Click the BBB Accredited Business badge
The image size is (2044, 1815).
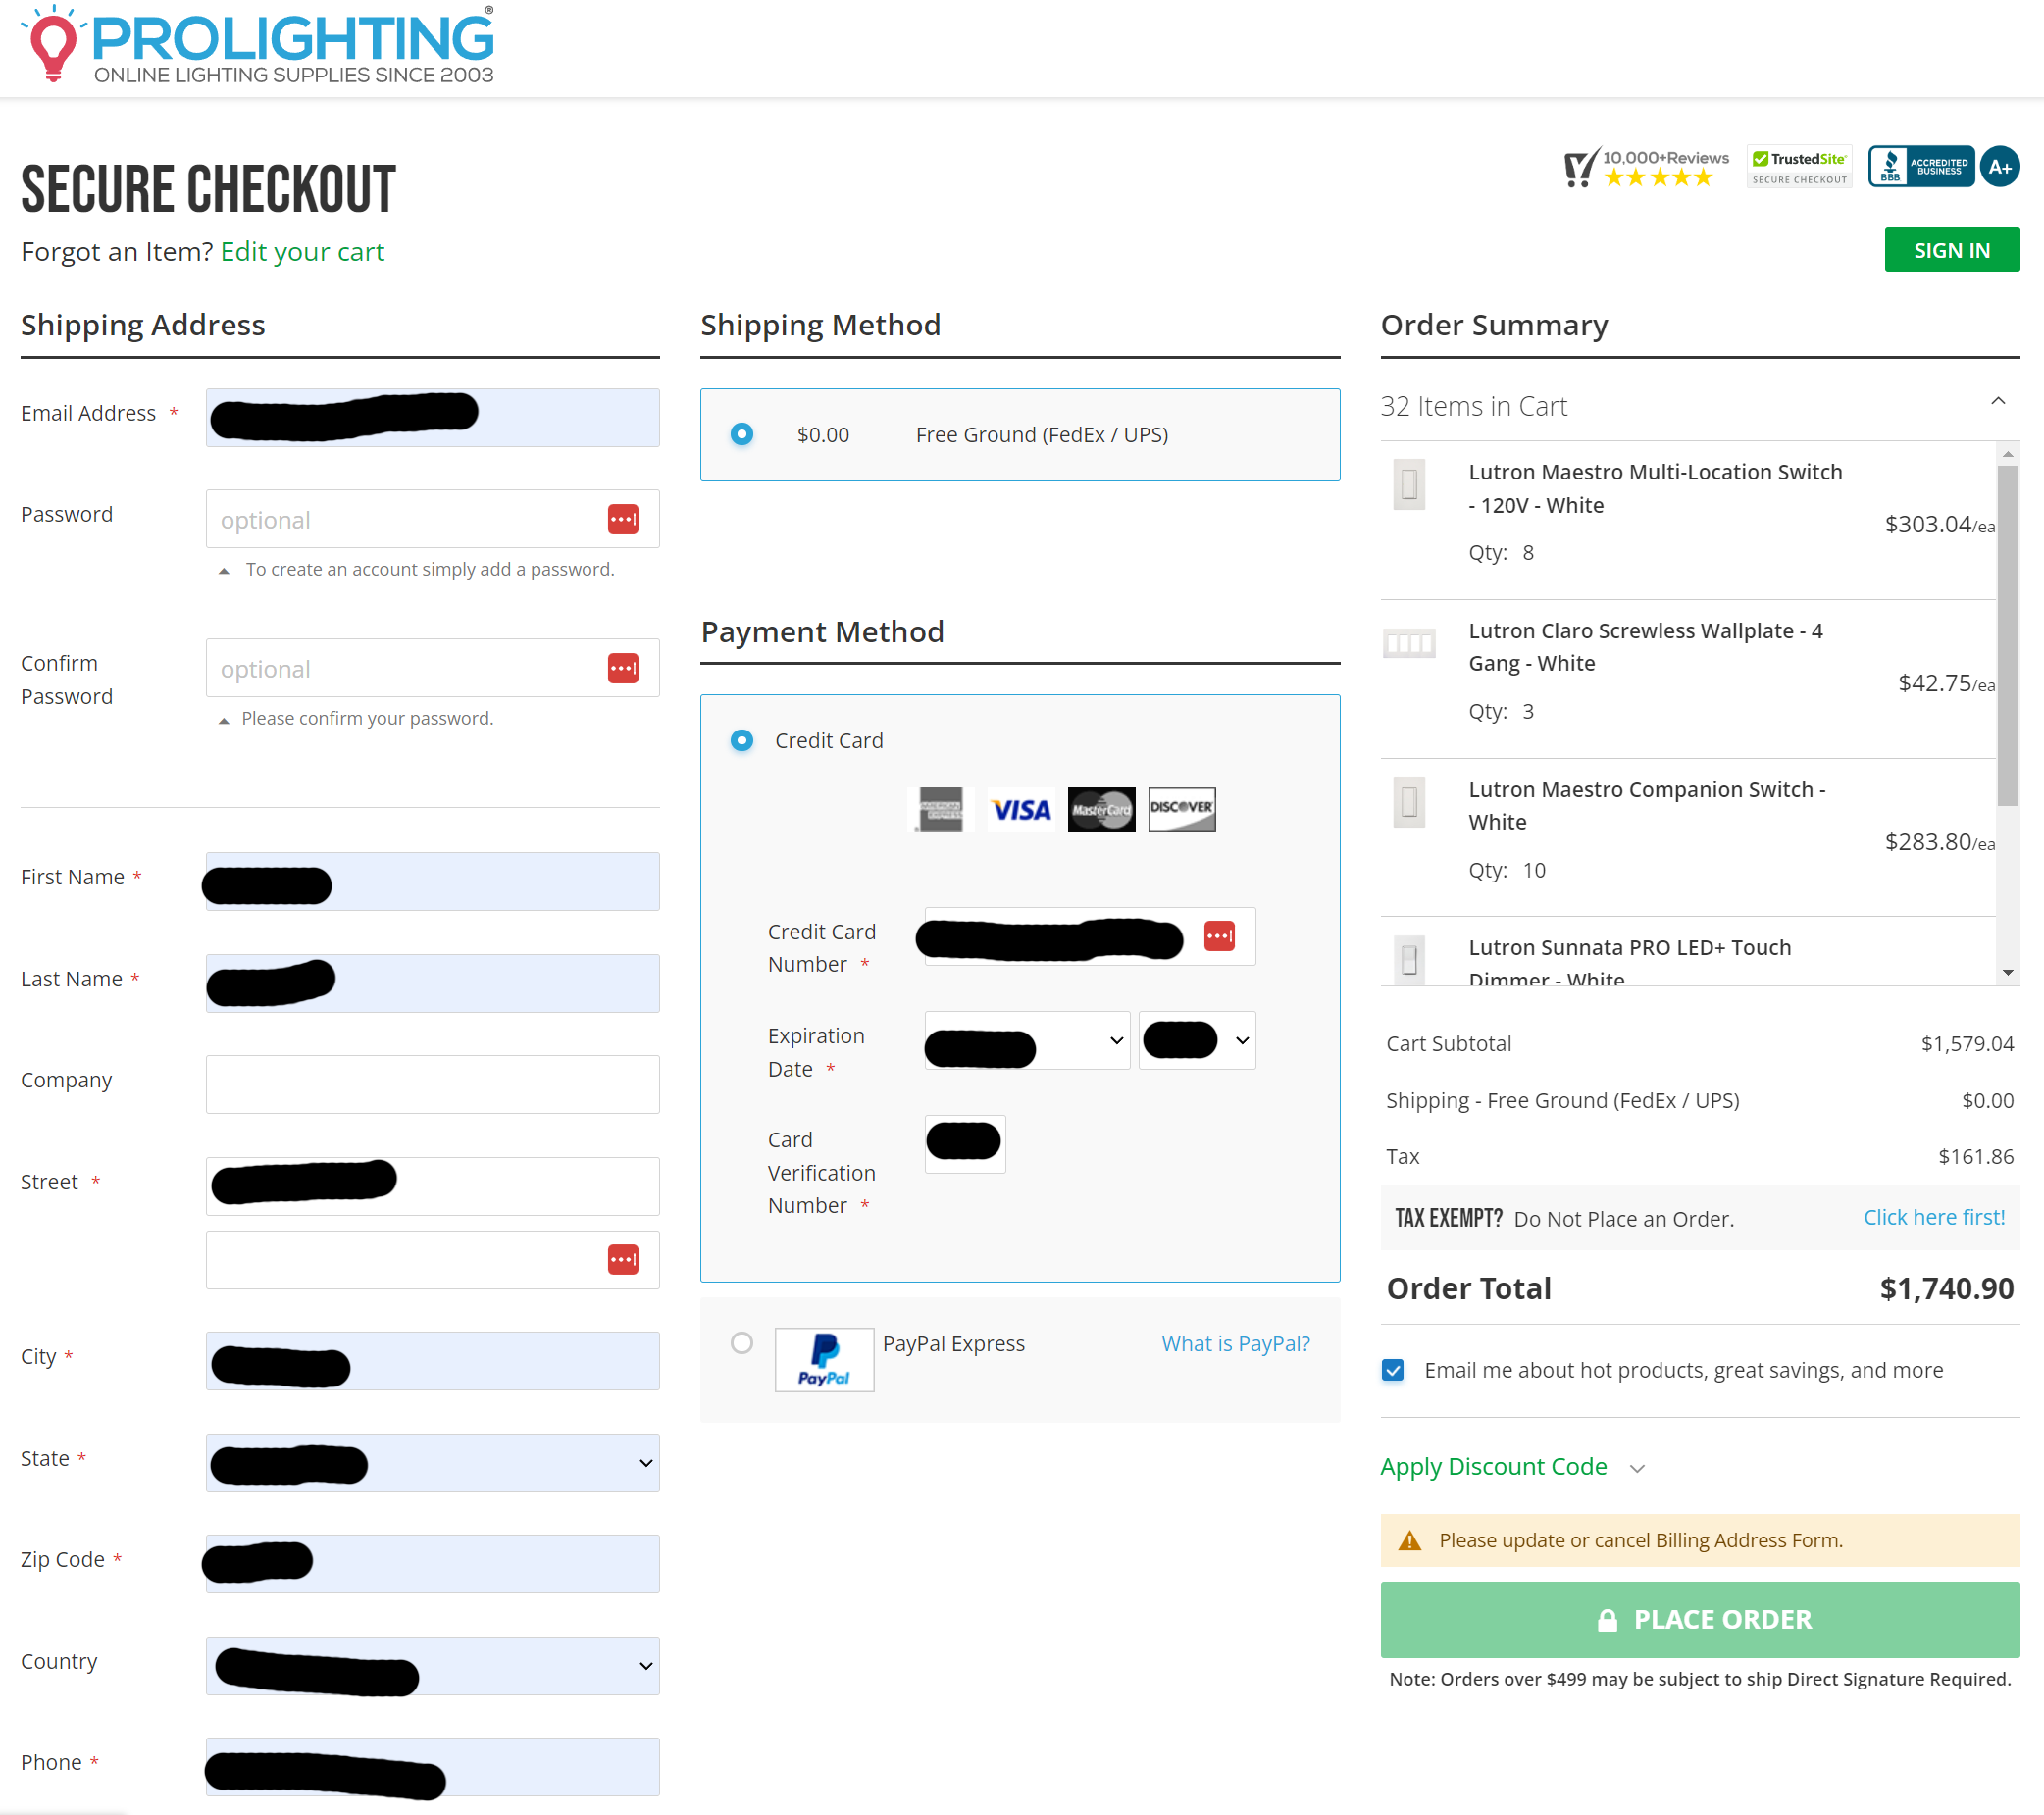(x=1919, y=166)
